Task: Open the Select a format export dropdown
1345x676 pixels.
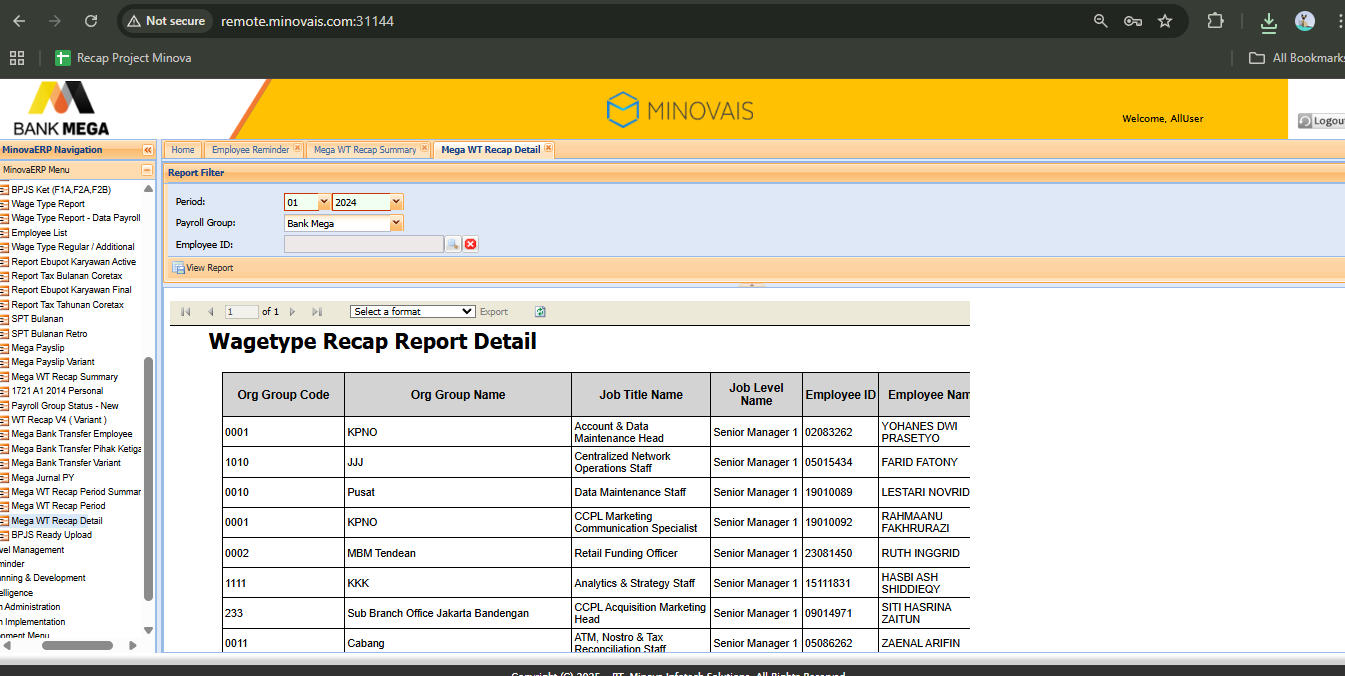Action: (412, 312)
